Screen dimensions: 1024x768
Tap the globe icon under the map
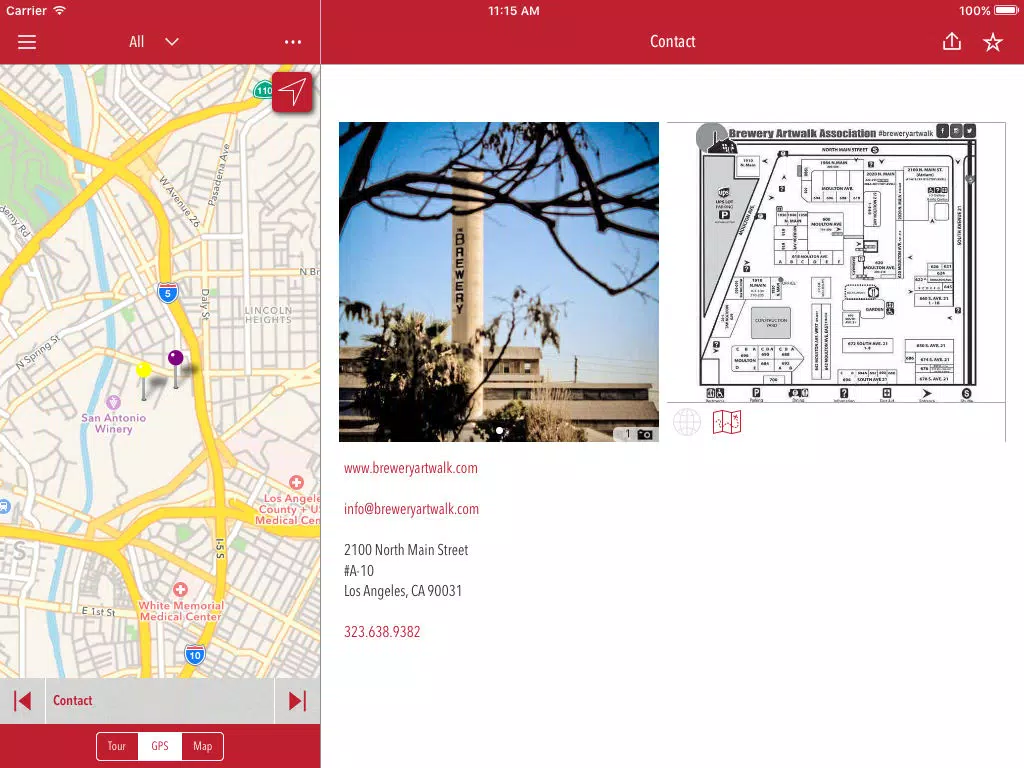click(687, 422)
